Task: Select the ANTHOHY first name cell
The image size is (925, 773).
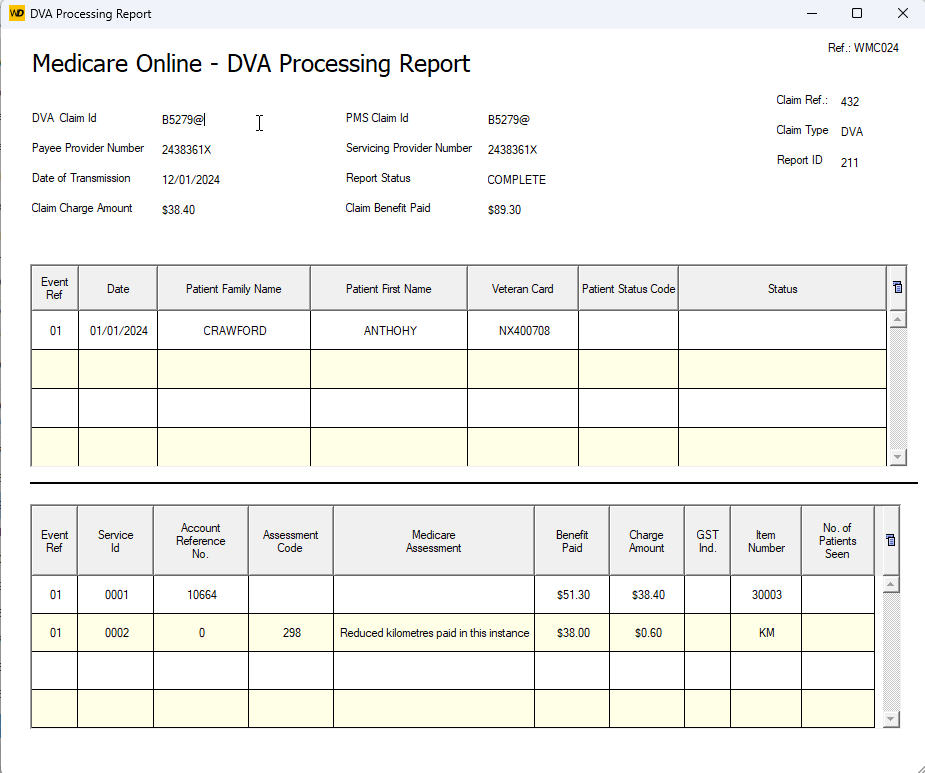Action: click(389, 330)
